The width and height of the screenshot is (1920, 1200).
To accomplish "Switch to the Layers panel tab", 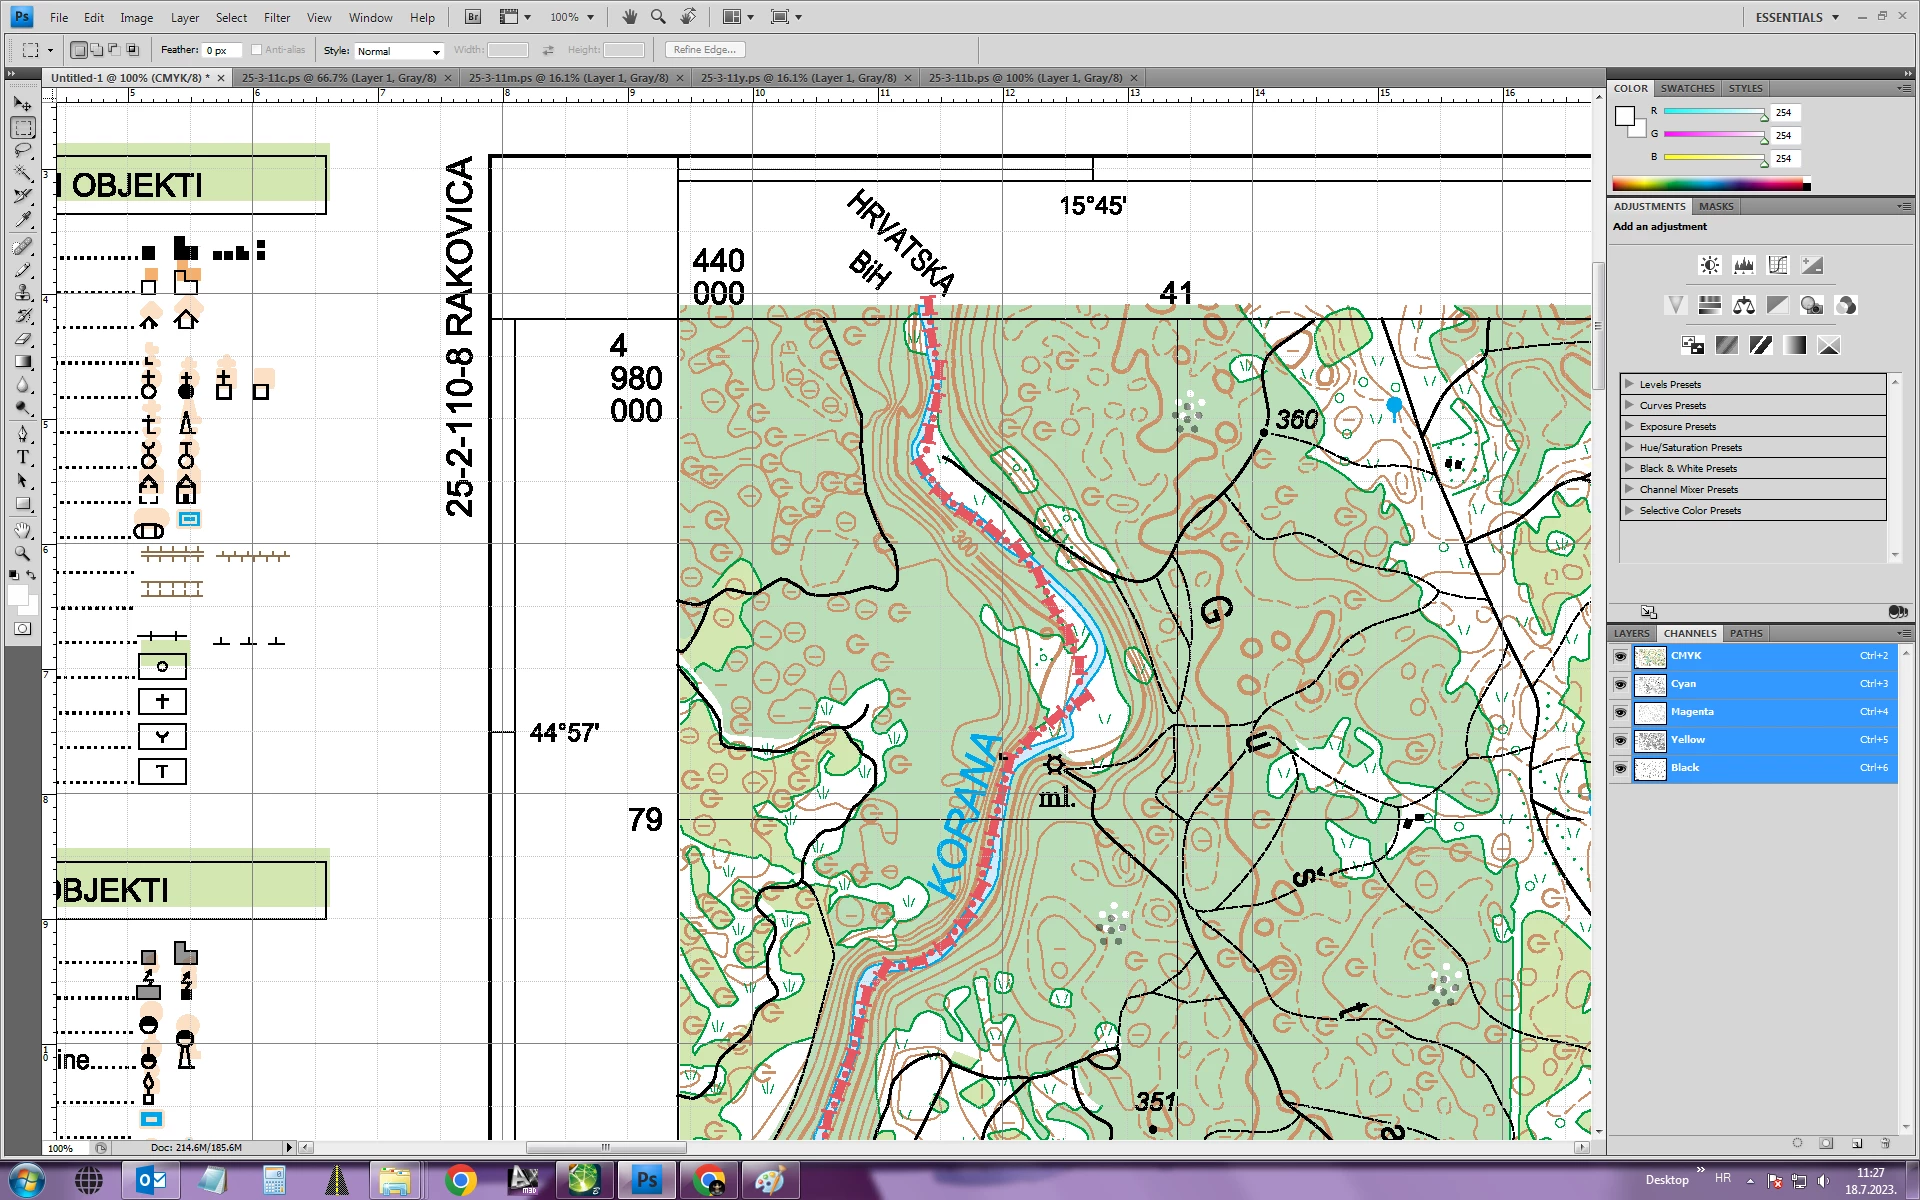I will click(1631, 633).
